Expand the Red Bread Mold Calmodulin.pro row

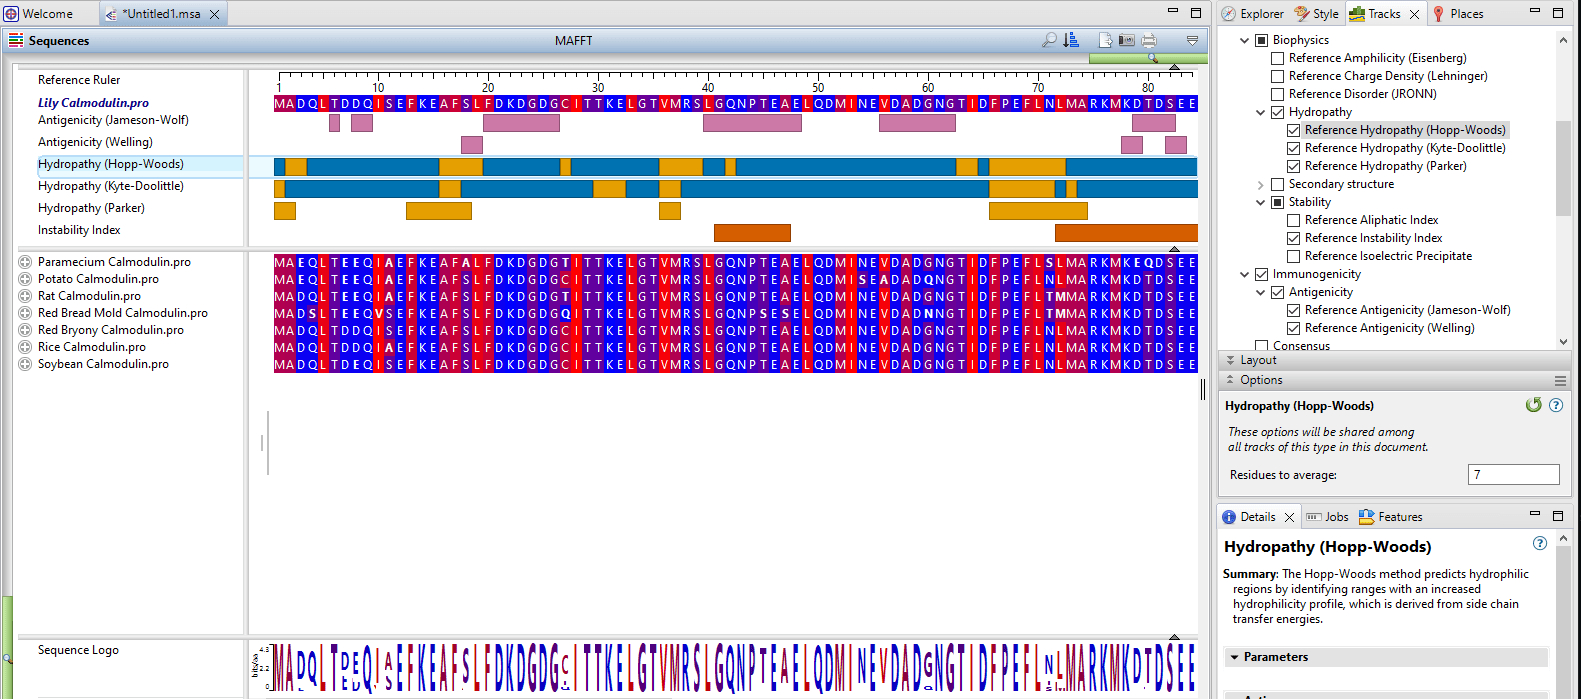coord(25,313)
